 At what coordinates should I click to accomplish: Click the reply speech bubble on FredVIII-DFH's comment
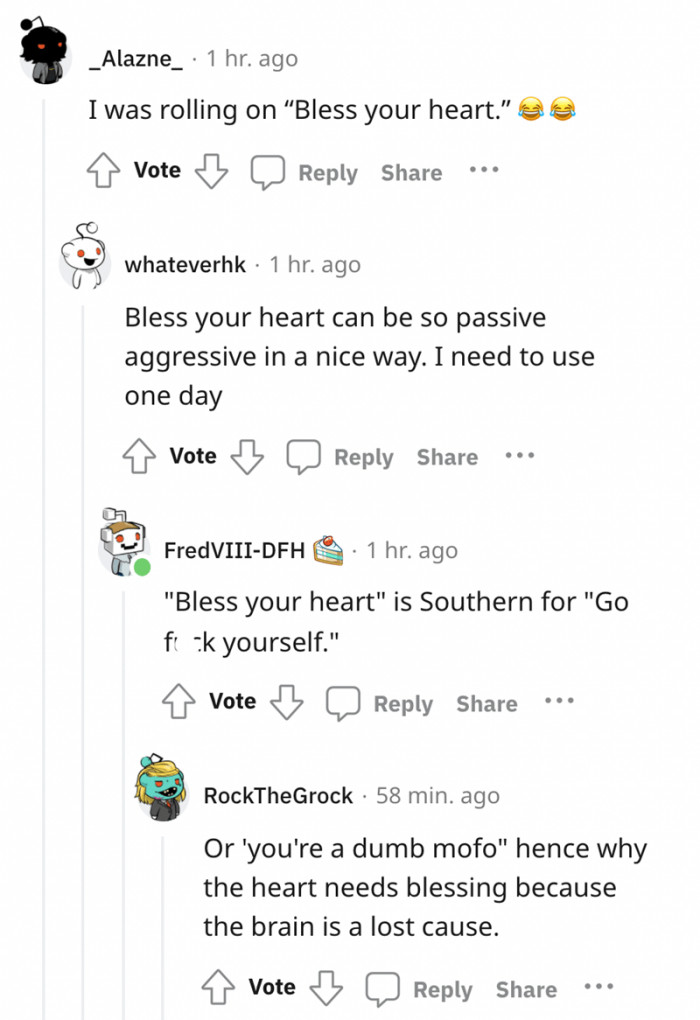click(344, 702)
